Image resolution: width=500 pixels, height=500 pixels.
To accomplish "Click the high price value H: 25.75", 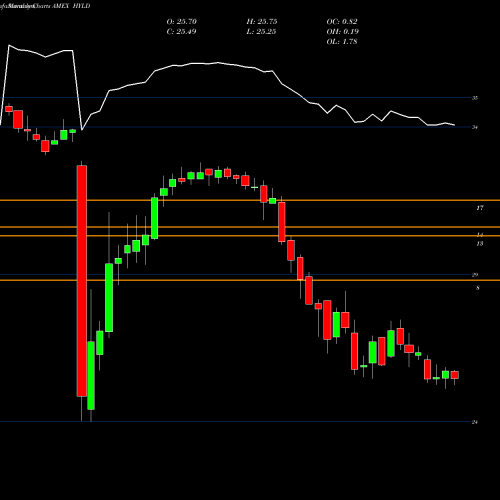I will 262,22.
